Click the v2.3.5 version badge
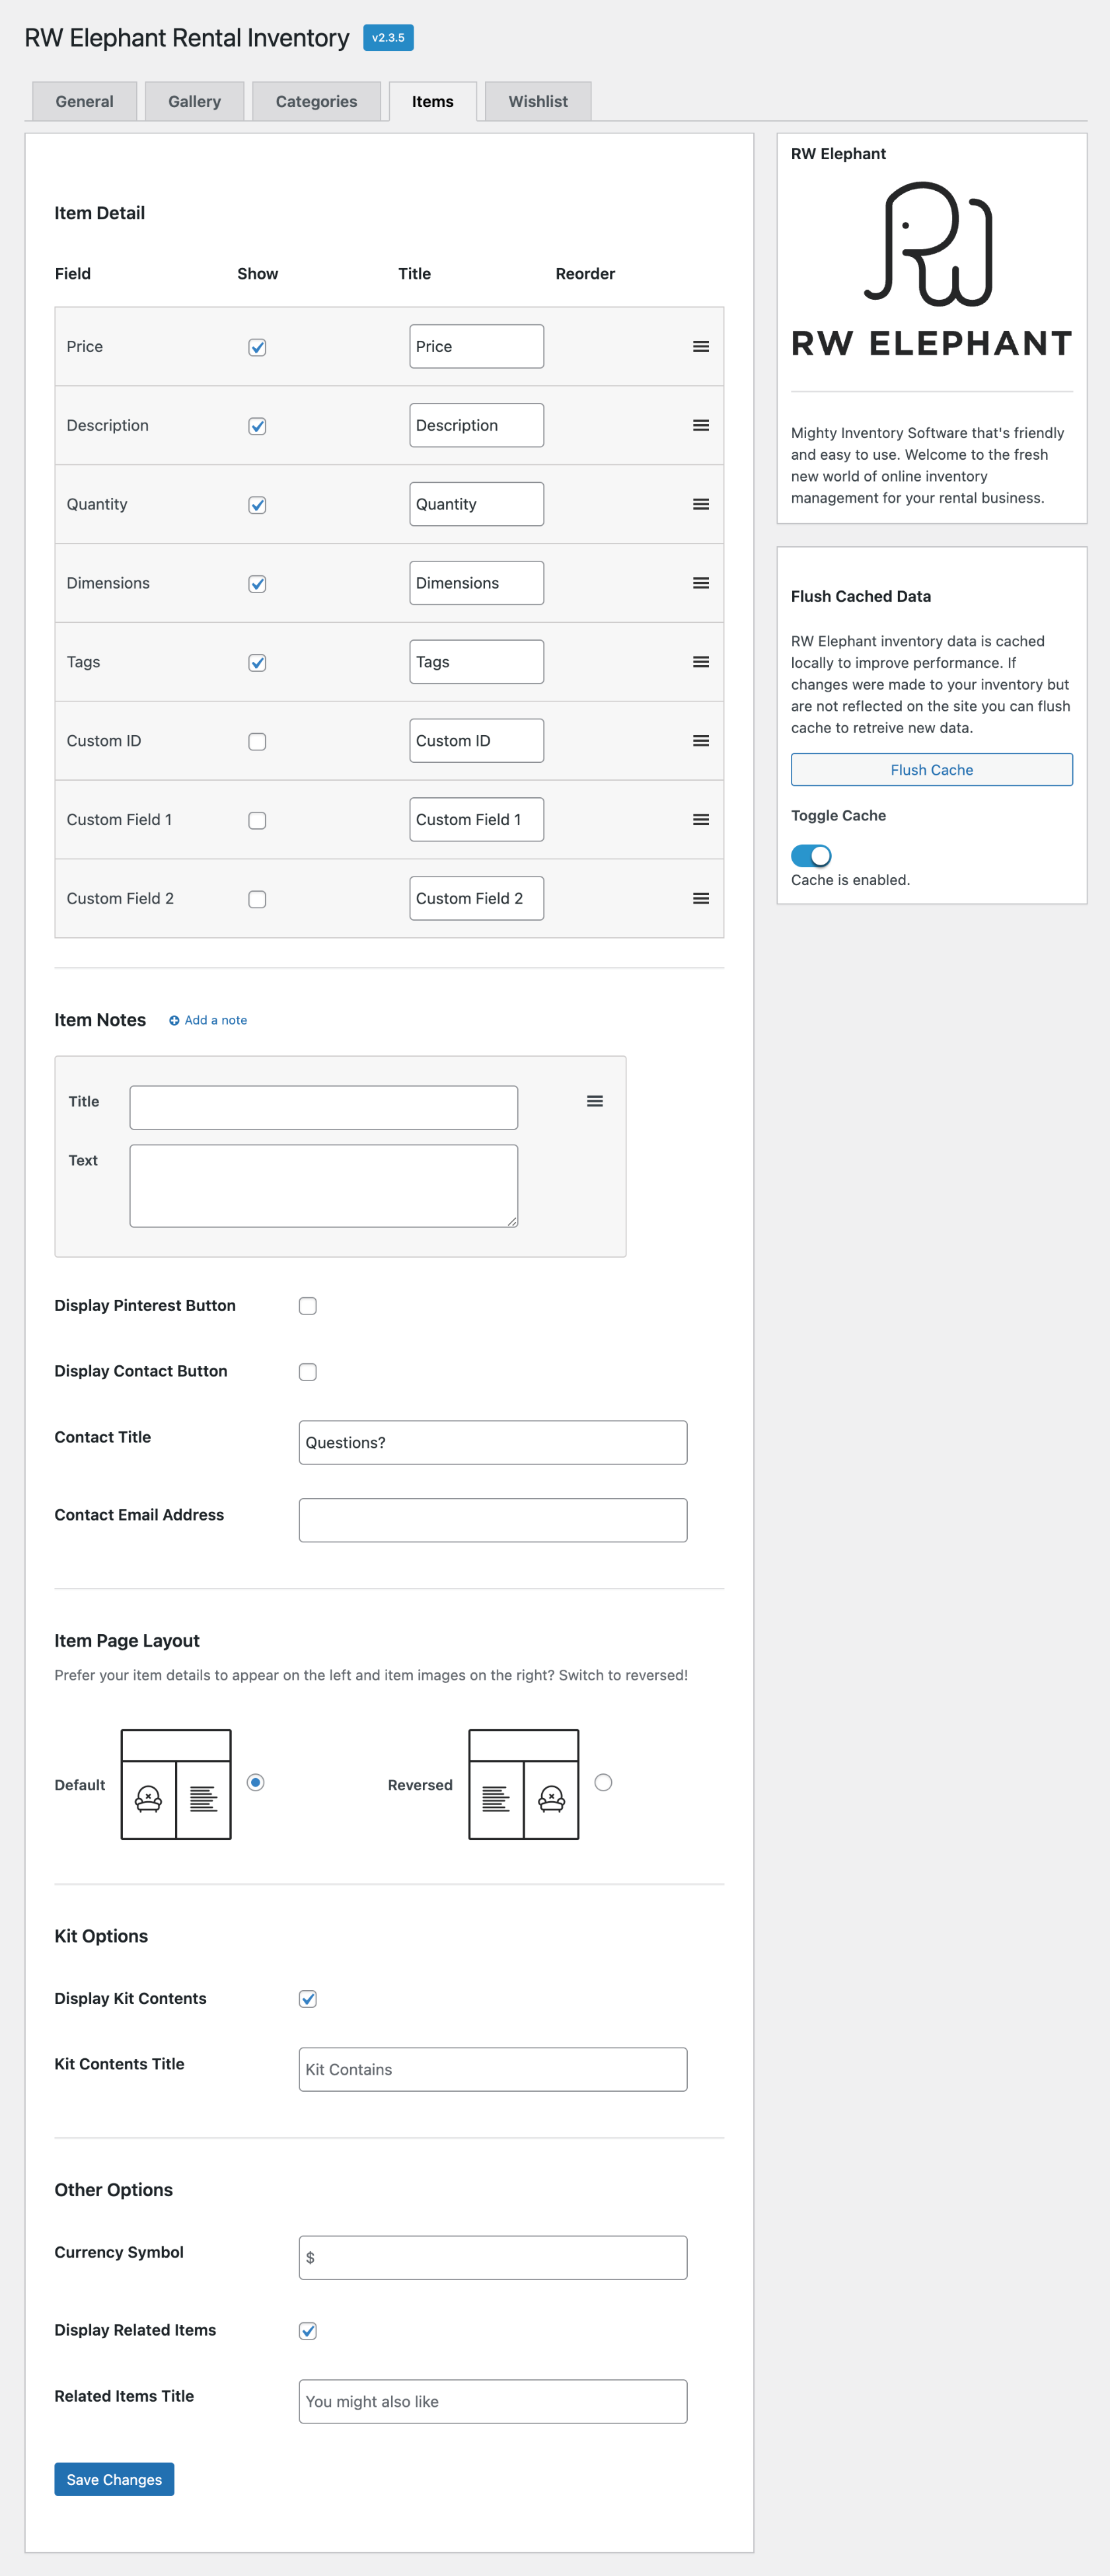 coord(388,38)
